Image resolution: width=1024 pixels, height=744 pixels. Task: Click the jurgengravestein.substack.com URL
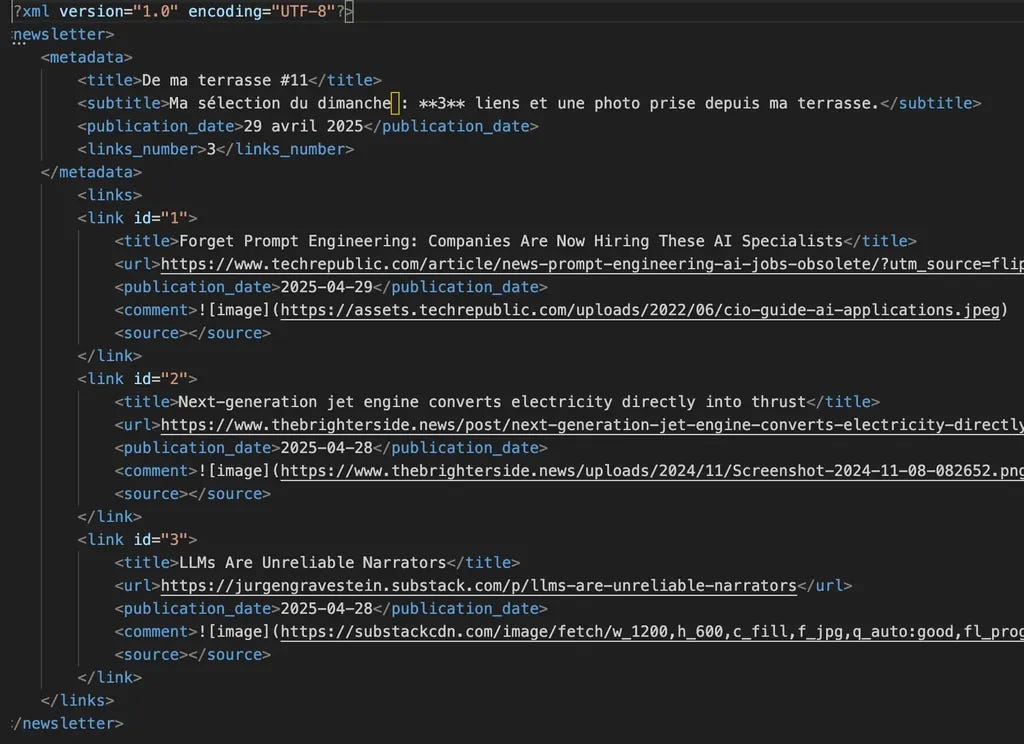(470, 585)
